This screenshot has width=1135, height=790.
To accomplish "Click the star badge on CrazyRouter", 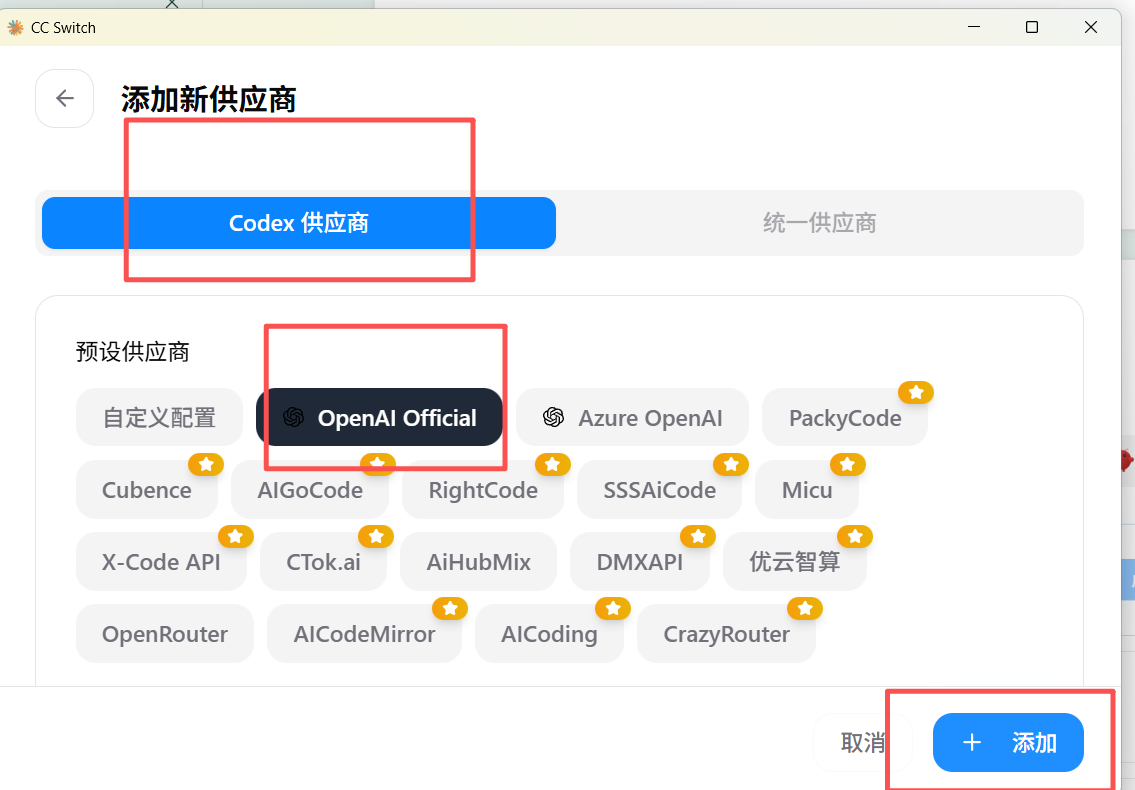I will tap(804, 608).
